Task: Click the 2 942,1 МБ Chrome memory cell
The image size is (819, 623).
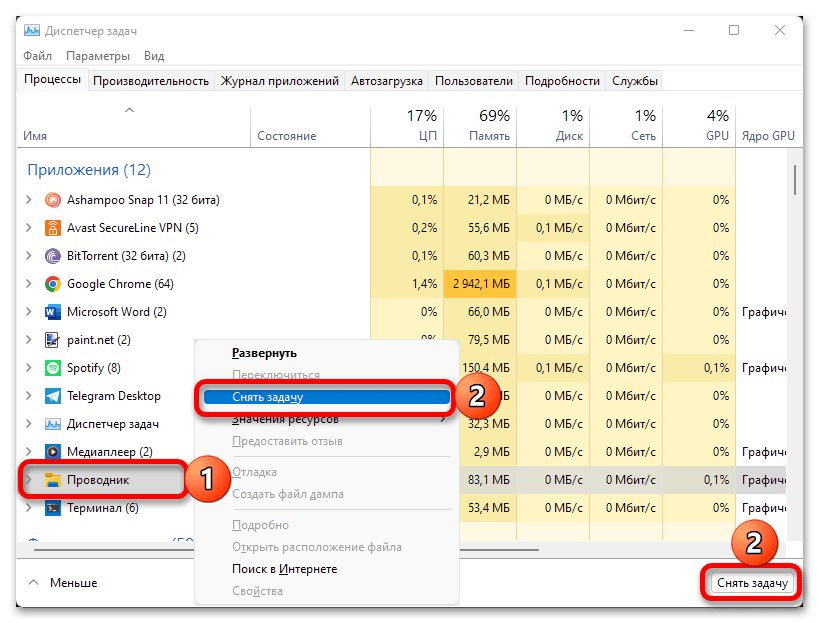Action: (x=481, y=284)
